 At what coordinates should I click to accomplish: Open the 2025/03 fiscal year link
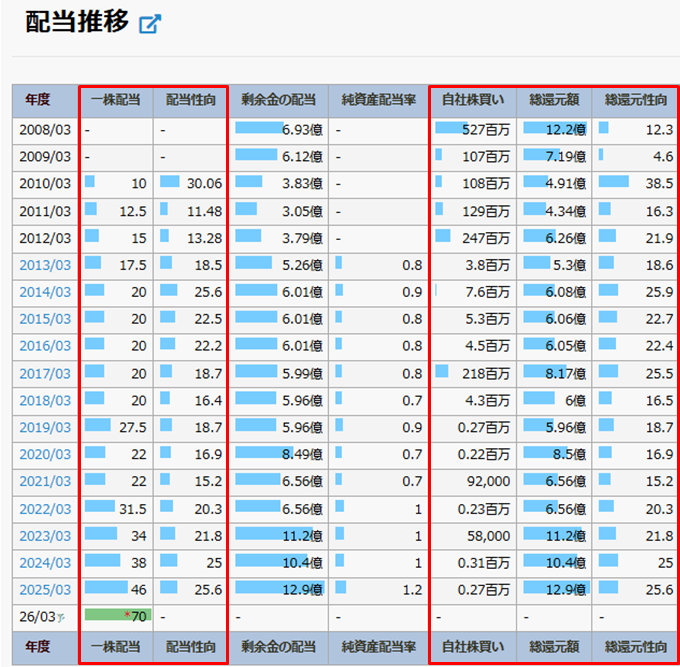click(x=47, y=589)
